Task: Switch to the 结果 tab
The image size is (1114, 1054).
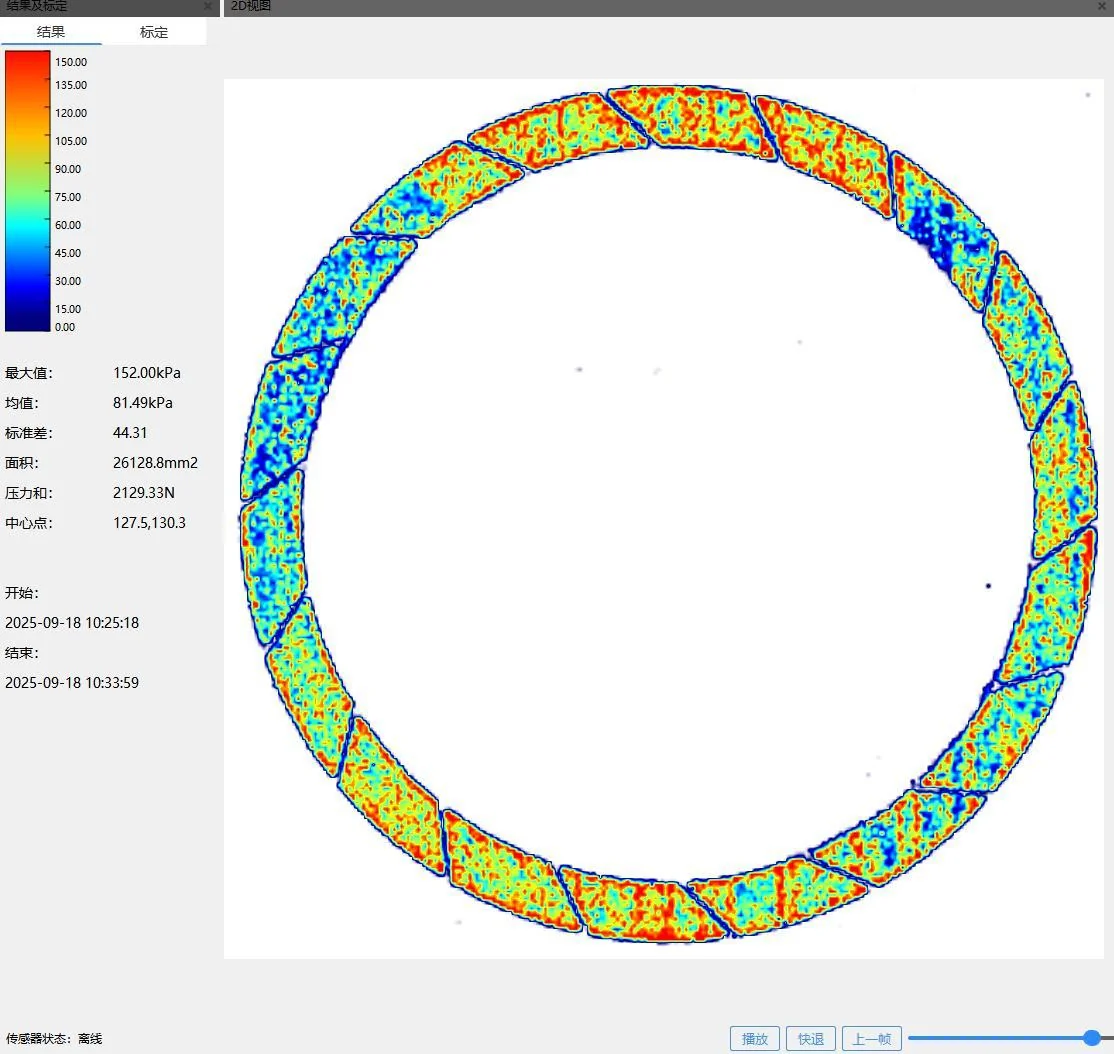Action: (x=51, y=32)
